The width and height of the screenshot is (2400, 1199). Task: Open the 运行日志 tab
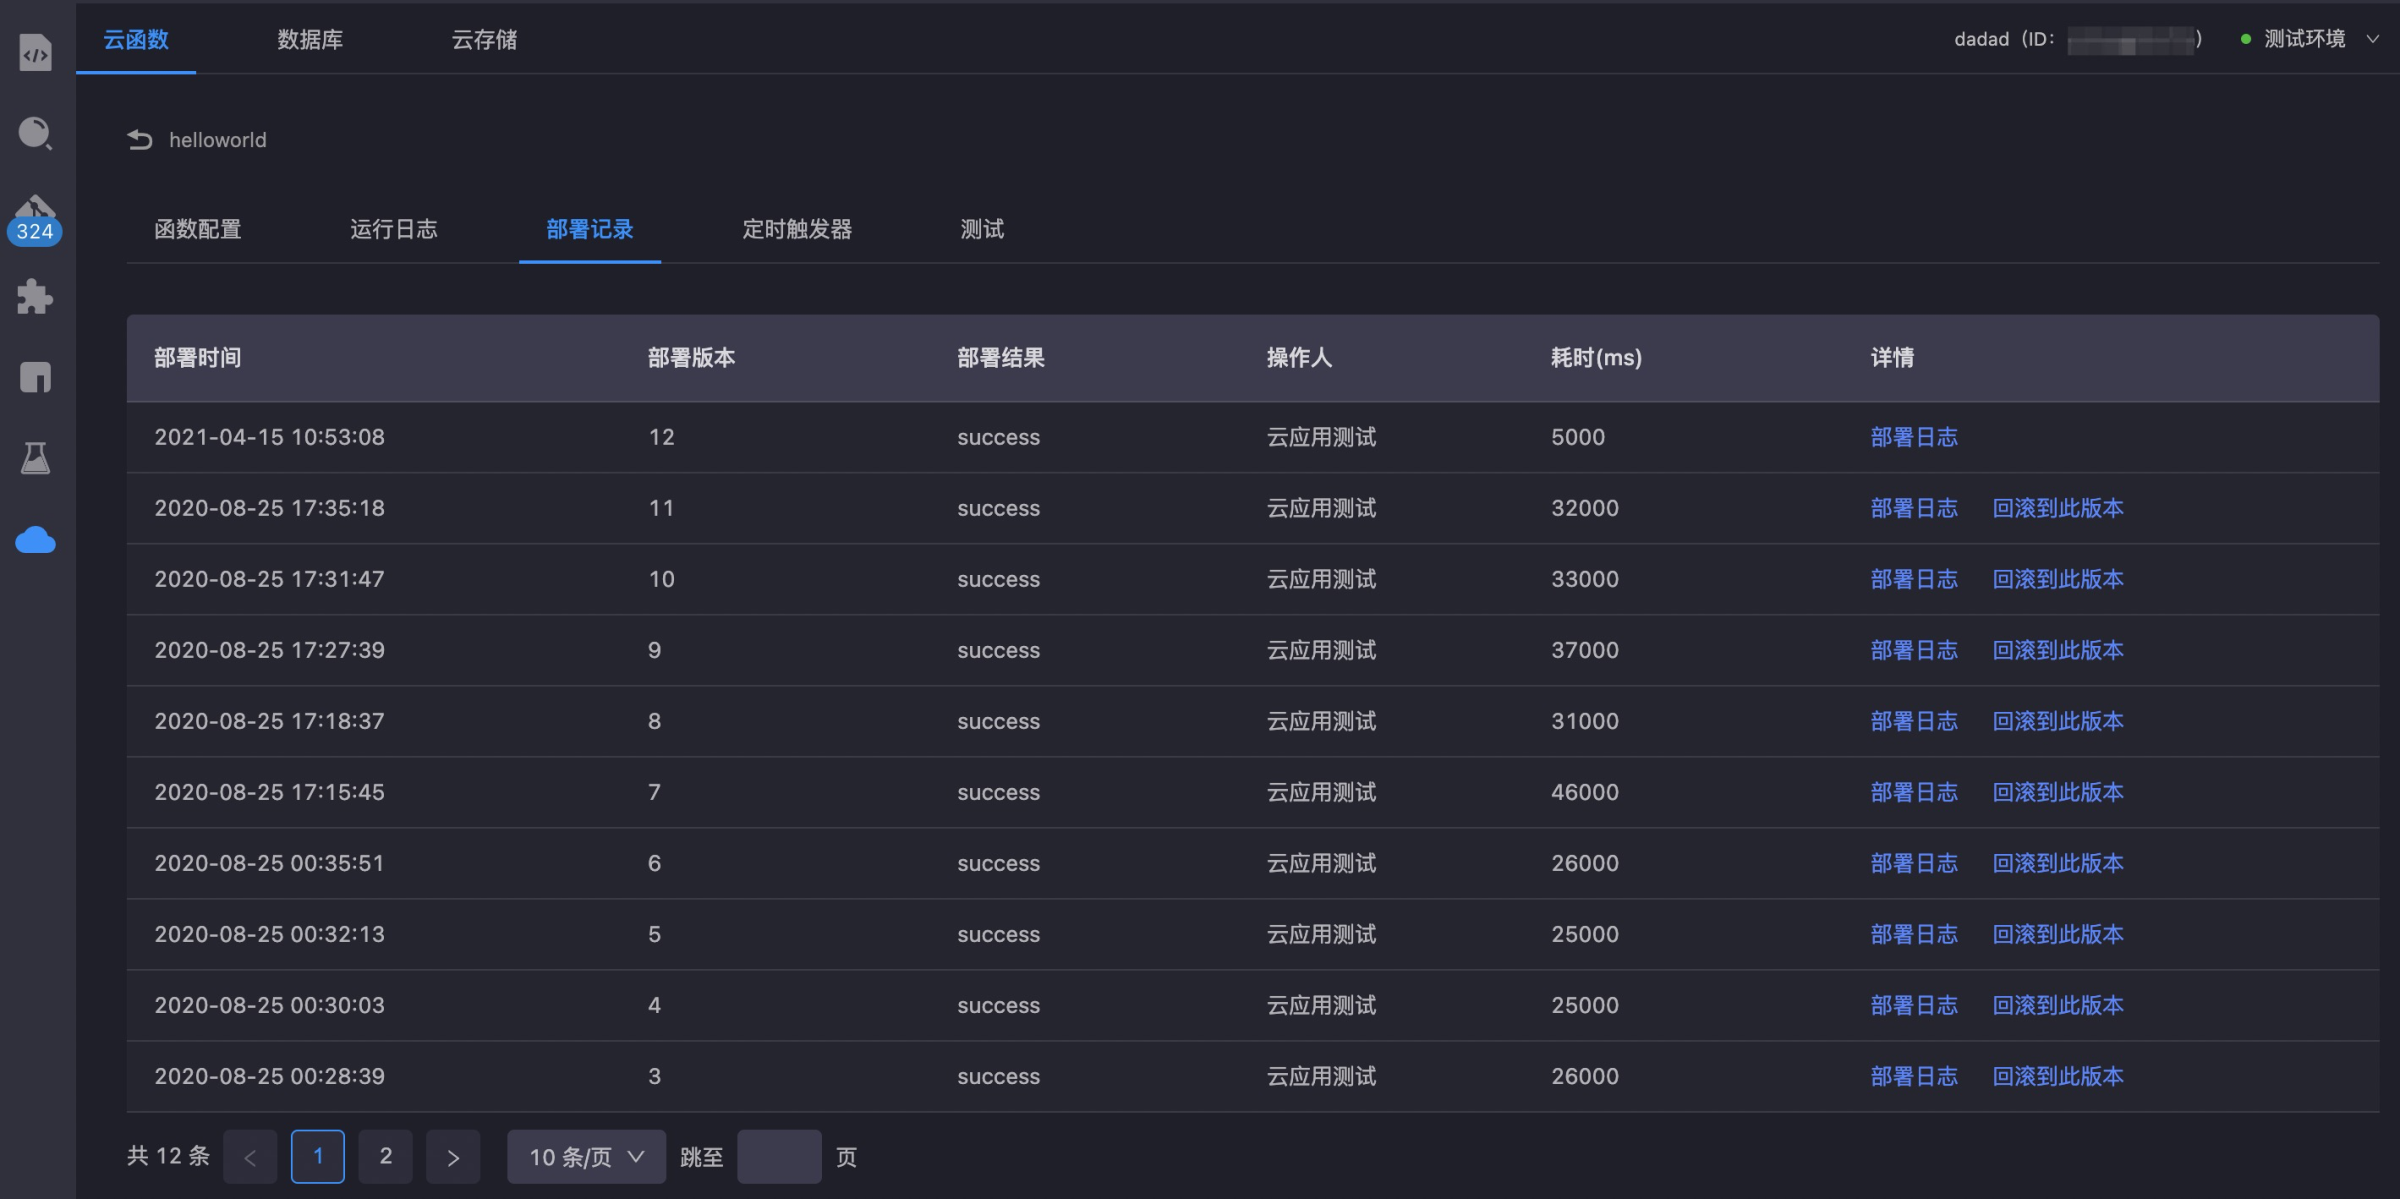point(394,229)
